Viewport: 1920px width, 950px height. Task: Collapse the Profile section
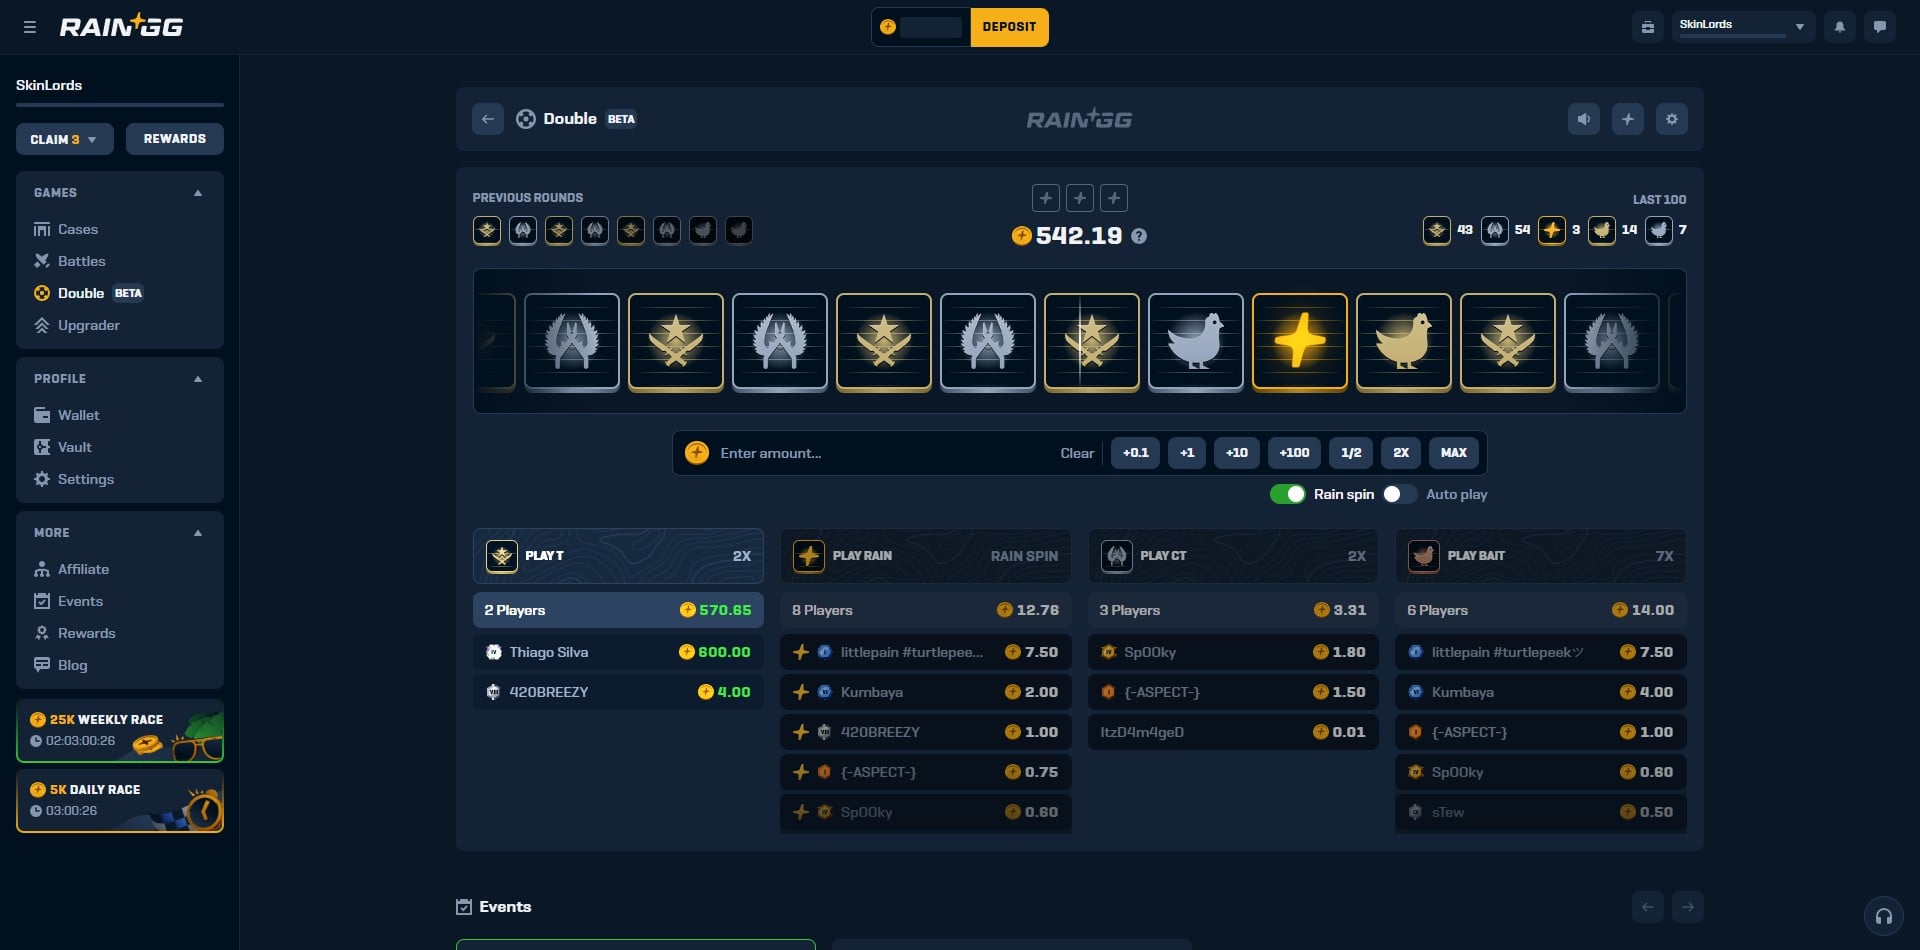click(198, 379)
